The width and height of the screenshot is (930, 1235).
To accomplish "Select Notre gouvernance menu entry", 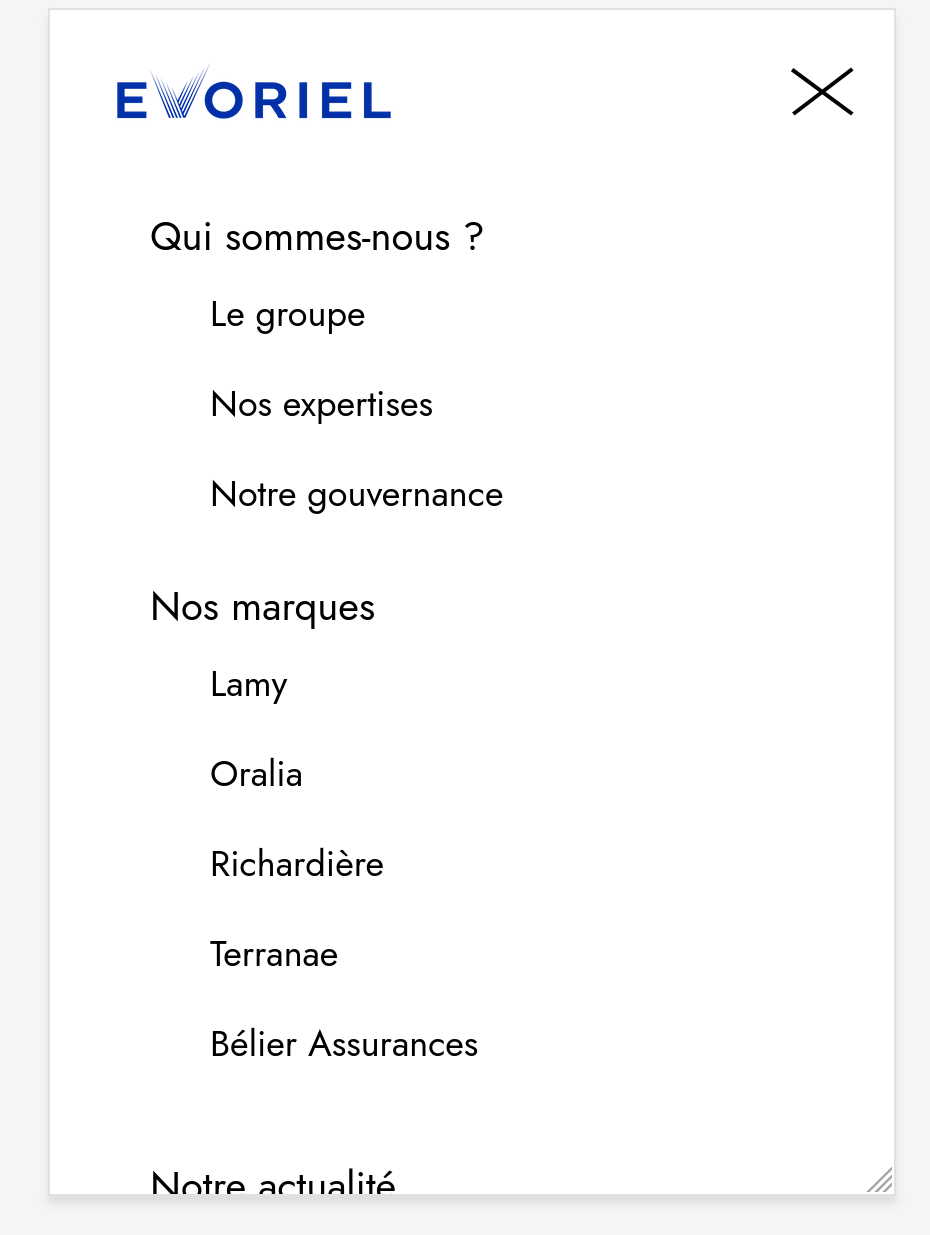I will [x=356, y=495].
